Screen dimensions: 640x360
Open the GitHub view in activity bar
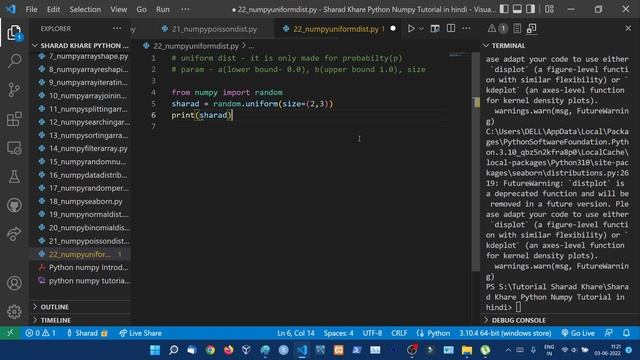click(14, 205)
